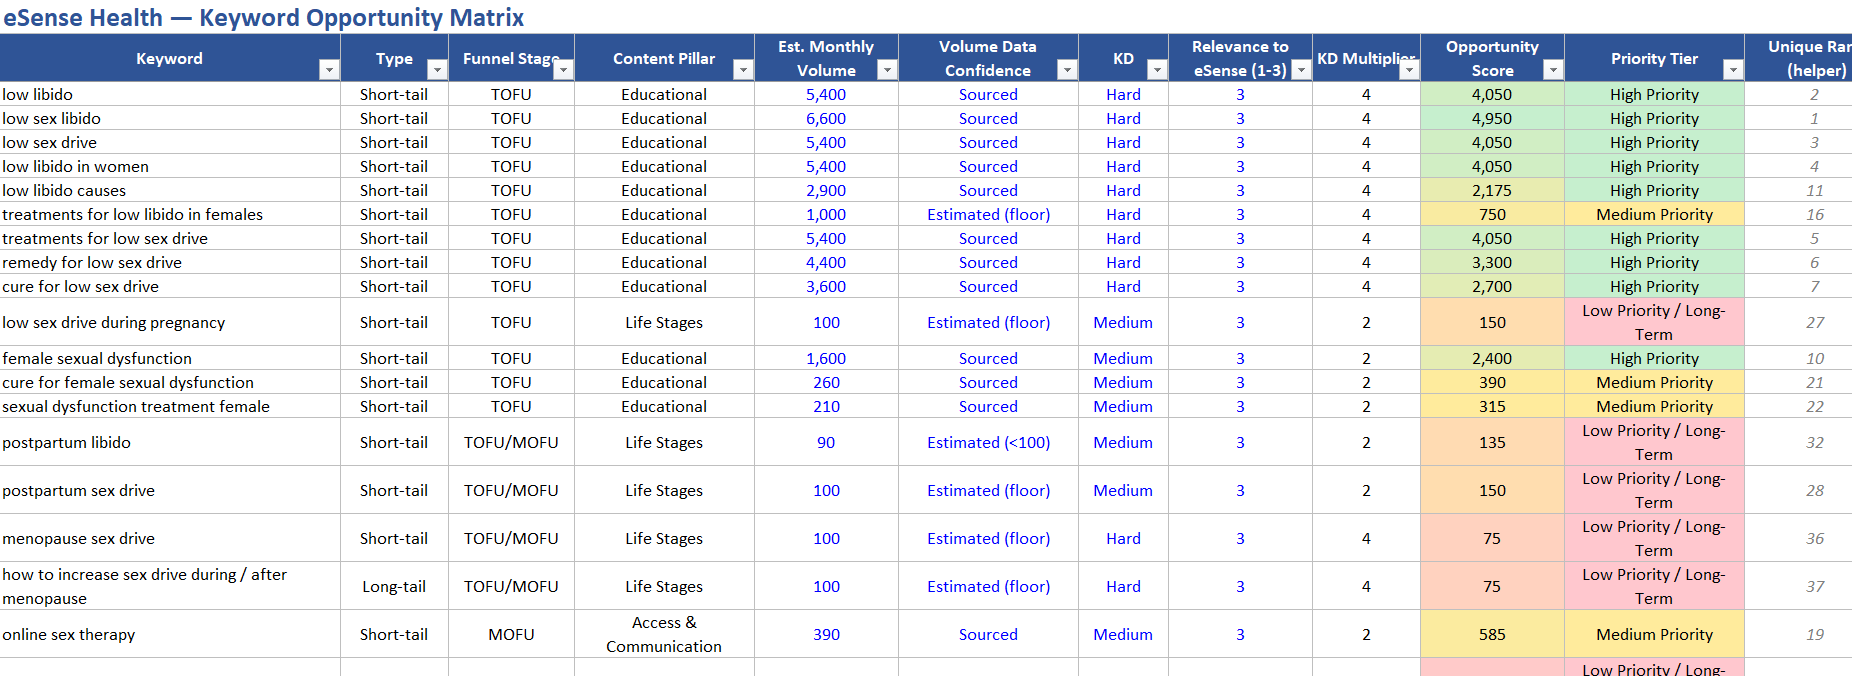The width and height of the screenshot is (1852, 676).
Task: Click the 750 opportunity score cell
Action: pyautogui.click(x=1492, y=214)
